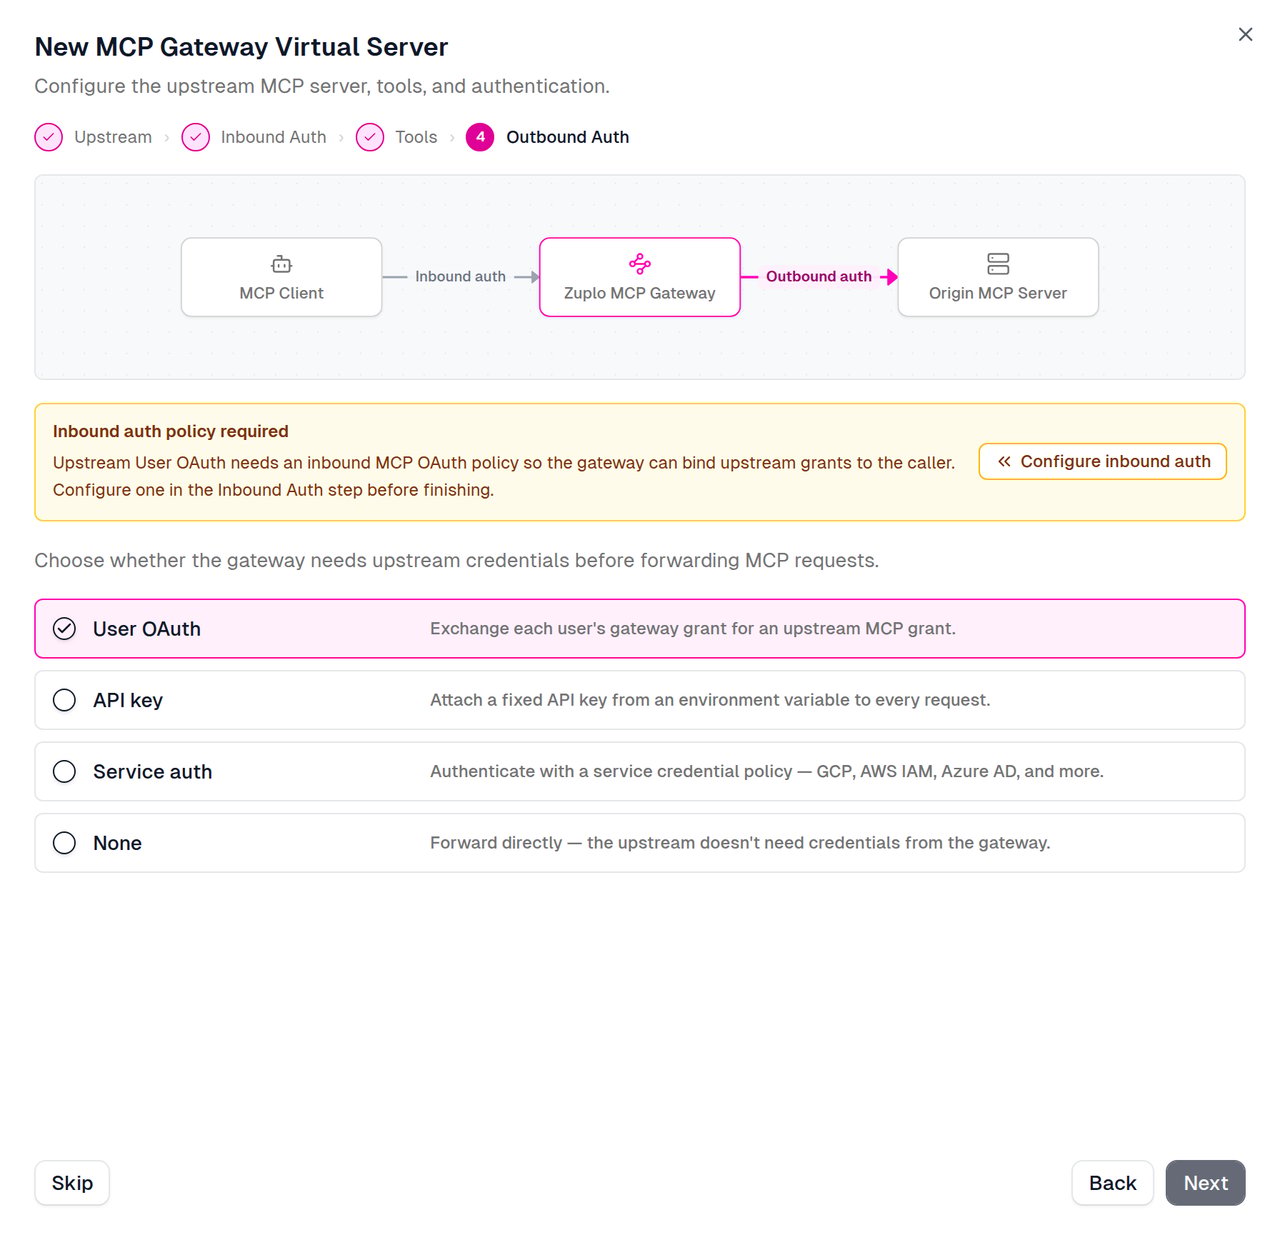Click the Origin MCP Server stack icon
1280x1240 pixels.
[998, 264]
